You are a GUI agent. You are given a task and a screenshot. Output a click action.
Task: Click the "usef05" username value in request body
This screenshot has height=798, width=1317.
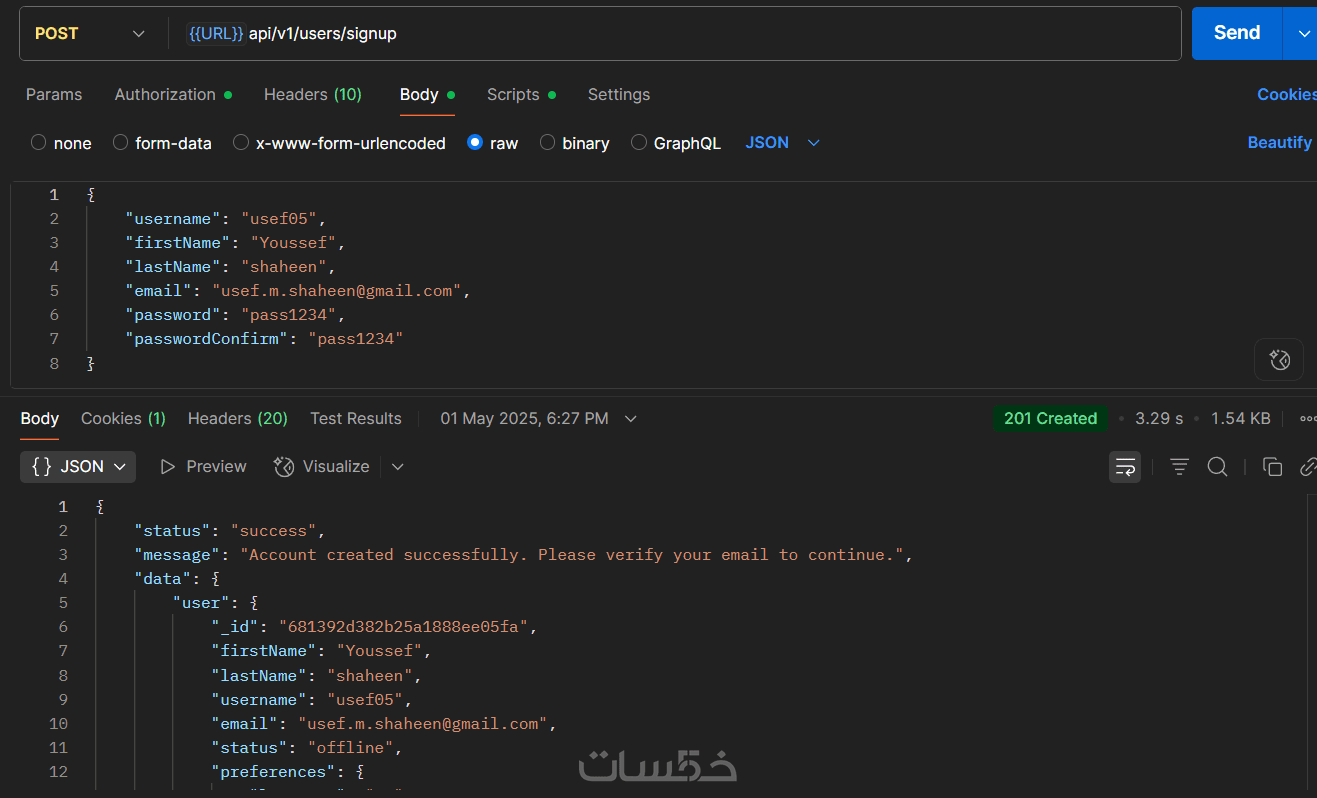coord(278,219)
